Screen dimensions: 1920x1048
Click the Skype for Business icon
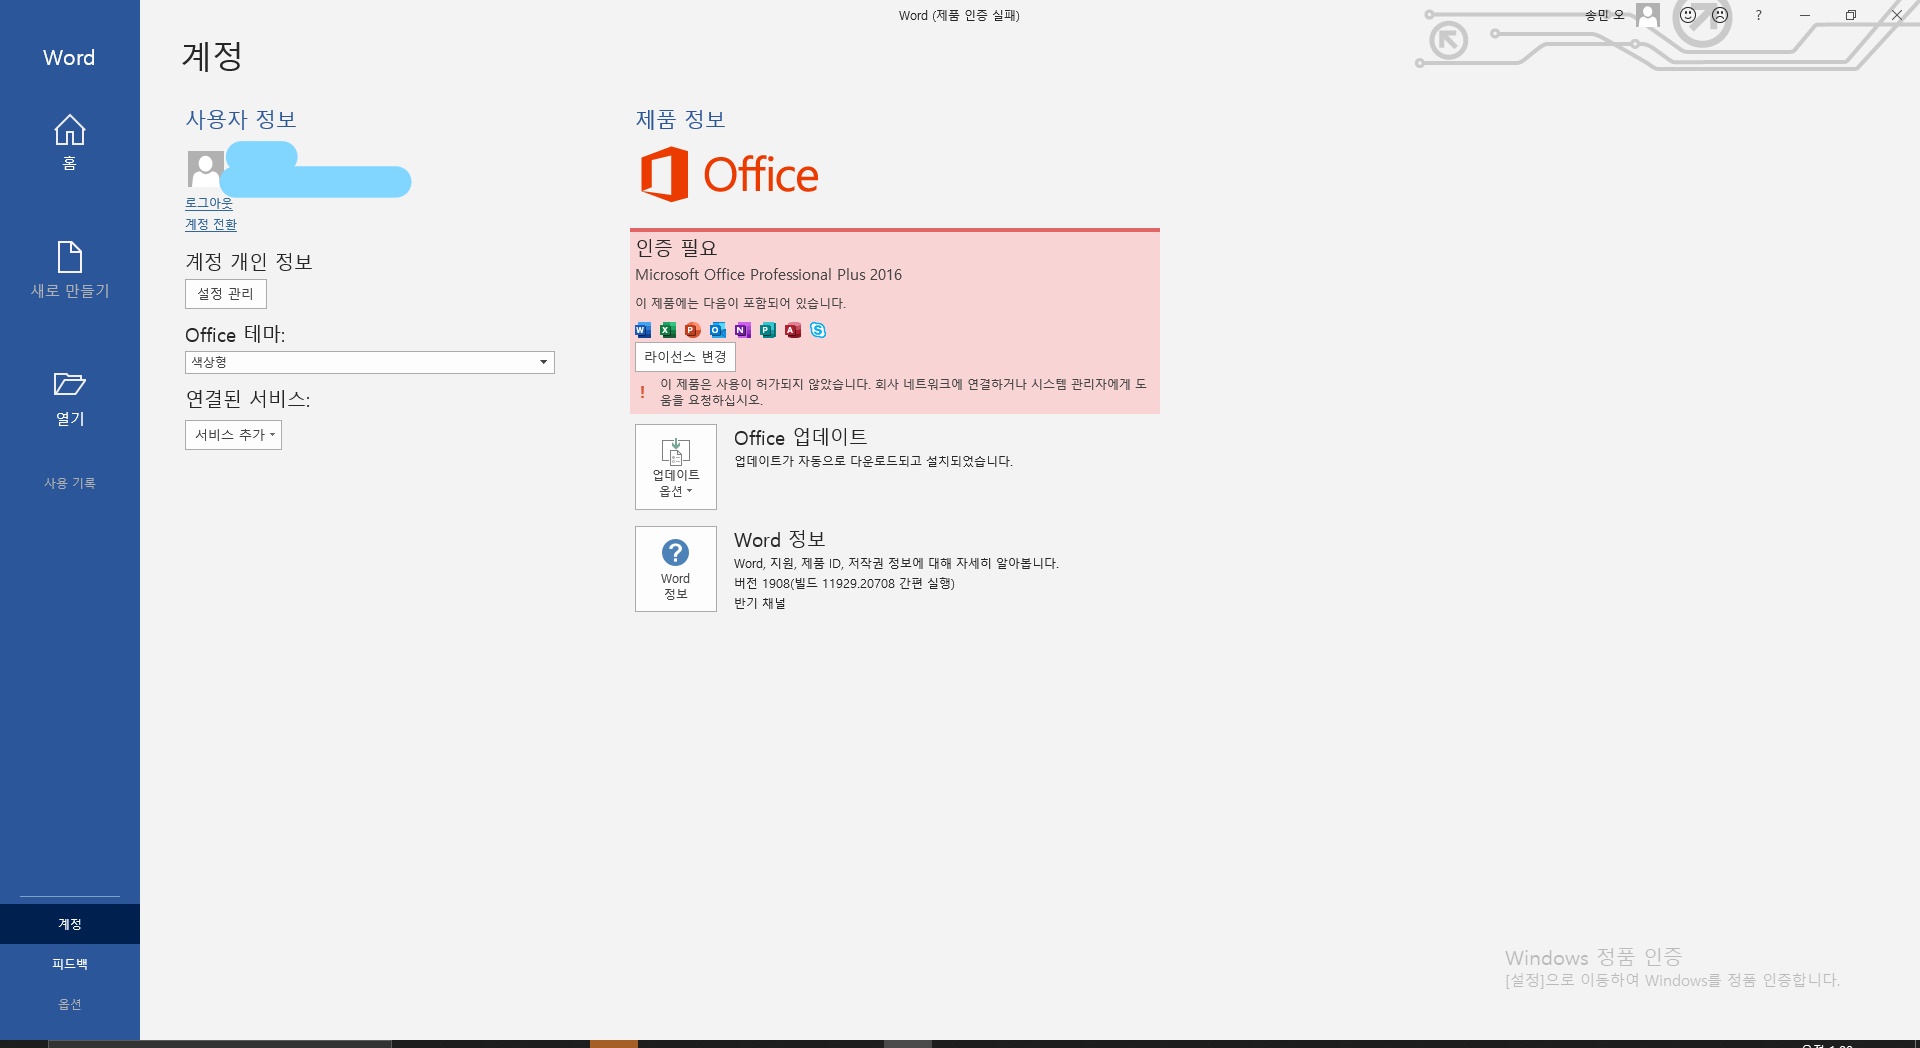pyautogui.click(x=818, y=330)
